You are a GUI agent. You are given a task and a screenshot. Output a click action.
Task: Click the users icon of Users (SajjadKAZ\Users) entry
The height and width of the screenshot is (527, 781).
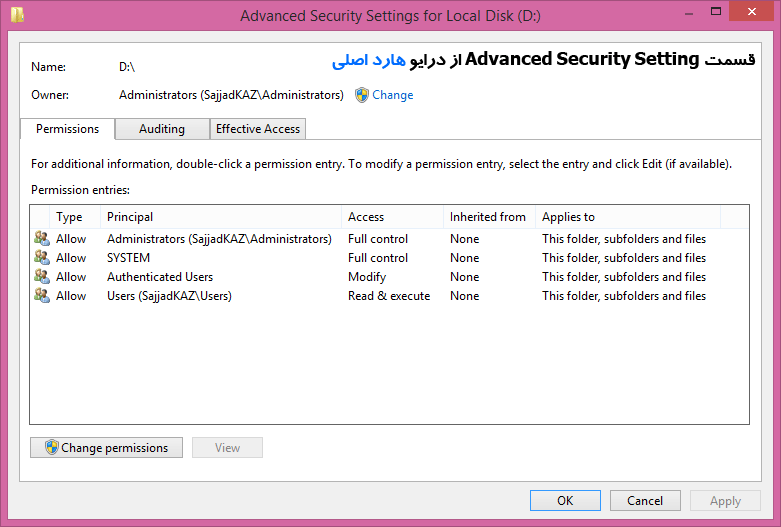point(42,295)
